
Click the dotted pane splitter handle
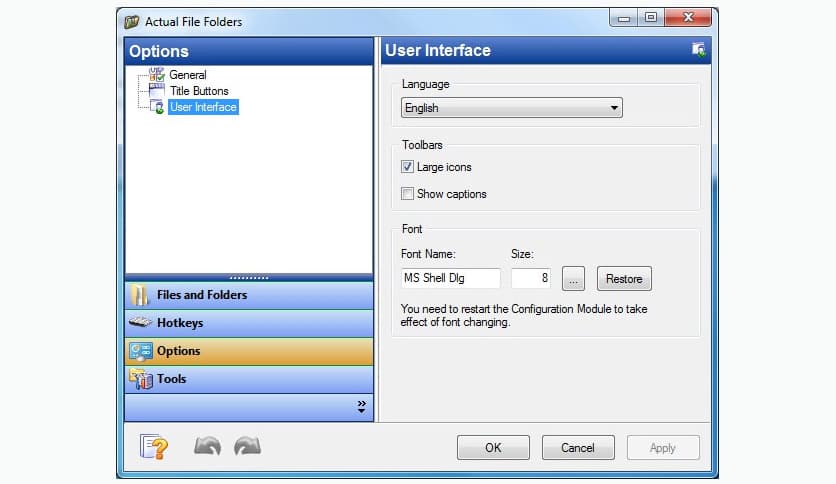pyautogui.click(x=249, y=278)
